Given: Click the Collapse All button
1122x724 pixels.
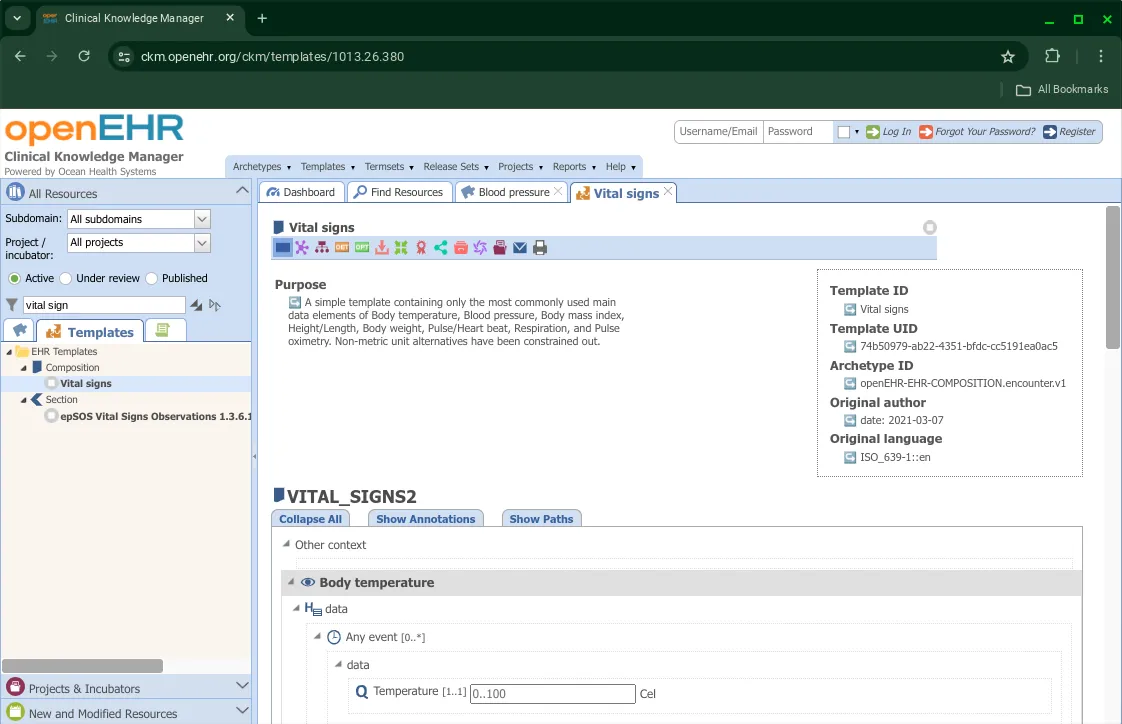Looking at the screenshot, I should click(310, 519).
